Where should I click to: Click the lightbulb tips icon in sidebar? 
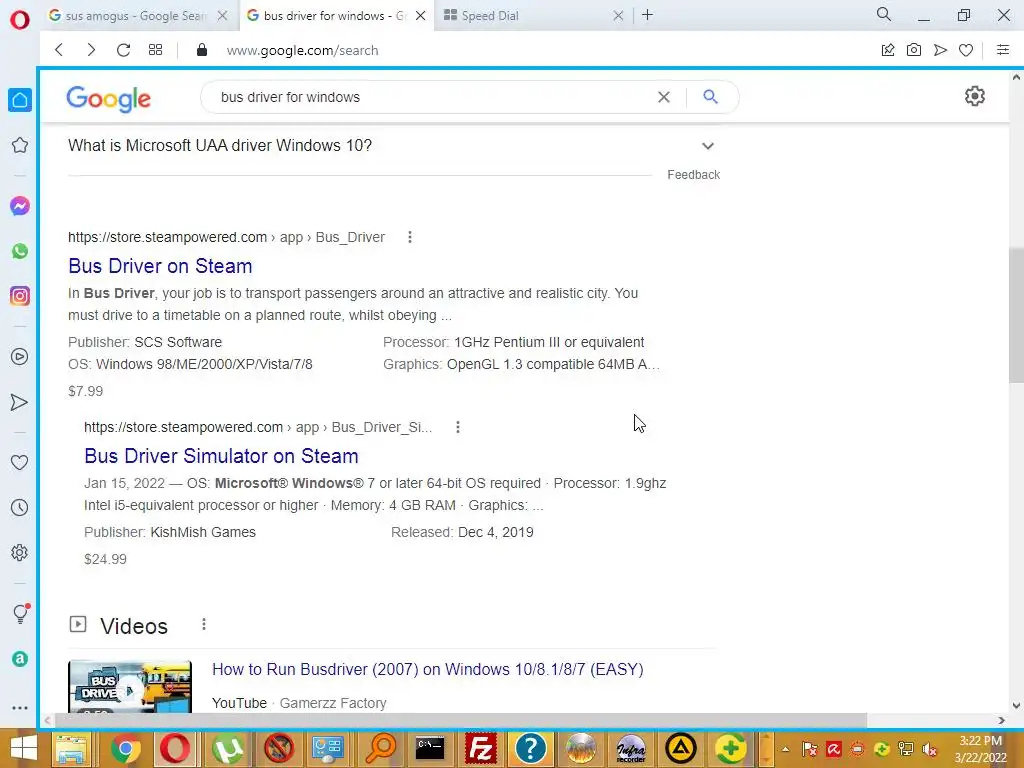click(20, 613)
